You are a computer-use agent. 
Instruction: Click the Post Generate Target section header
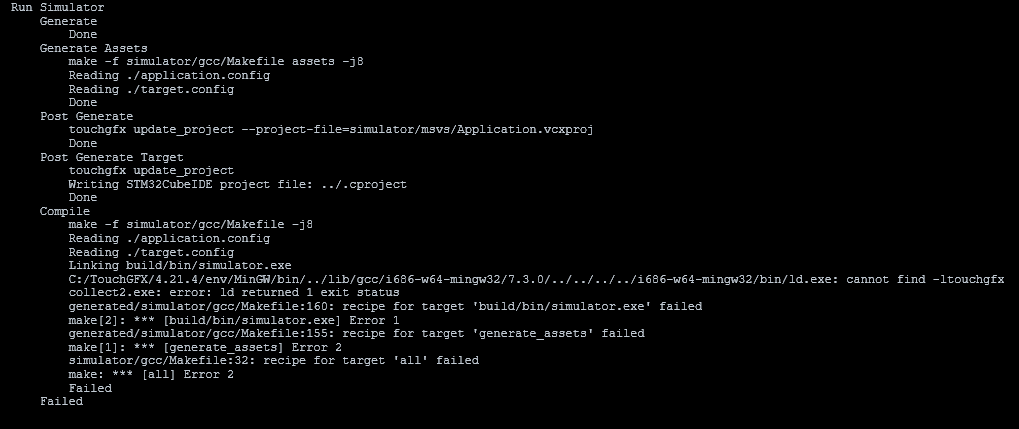111,157
